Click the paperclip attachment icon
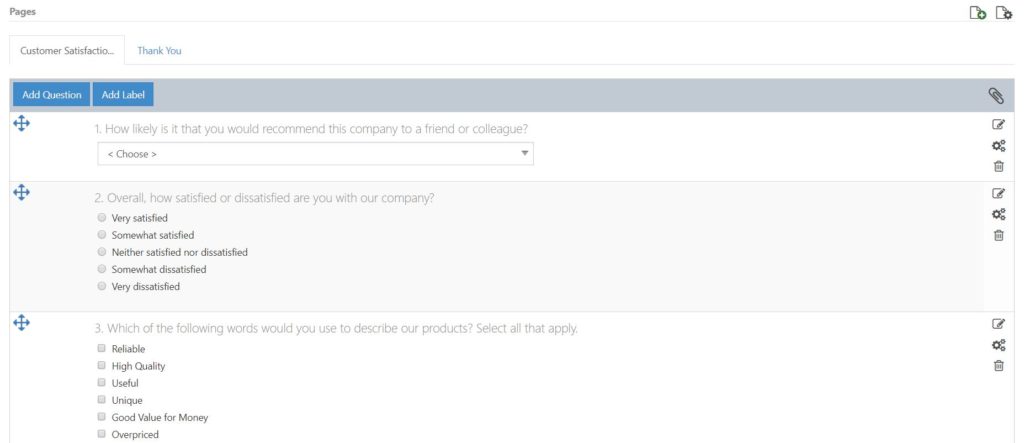 [996, 96]
